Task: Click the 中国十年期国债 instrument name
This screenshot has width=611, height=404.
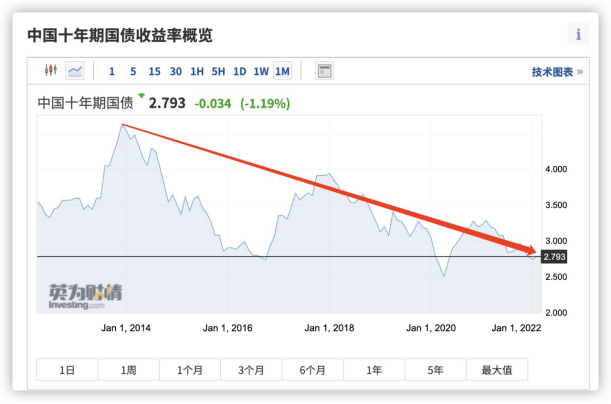Action: click(85, 103)
